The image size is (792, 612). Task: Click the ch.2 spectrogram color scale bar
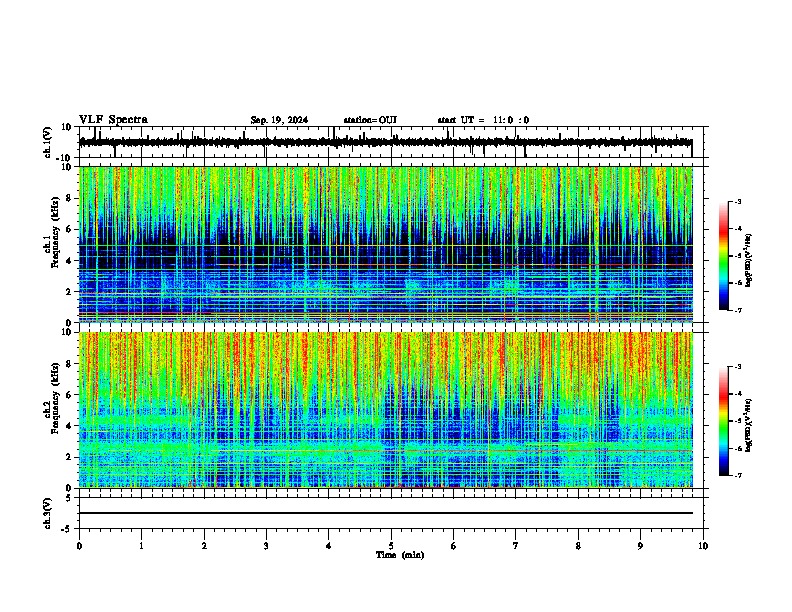(724, 421)
